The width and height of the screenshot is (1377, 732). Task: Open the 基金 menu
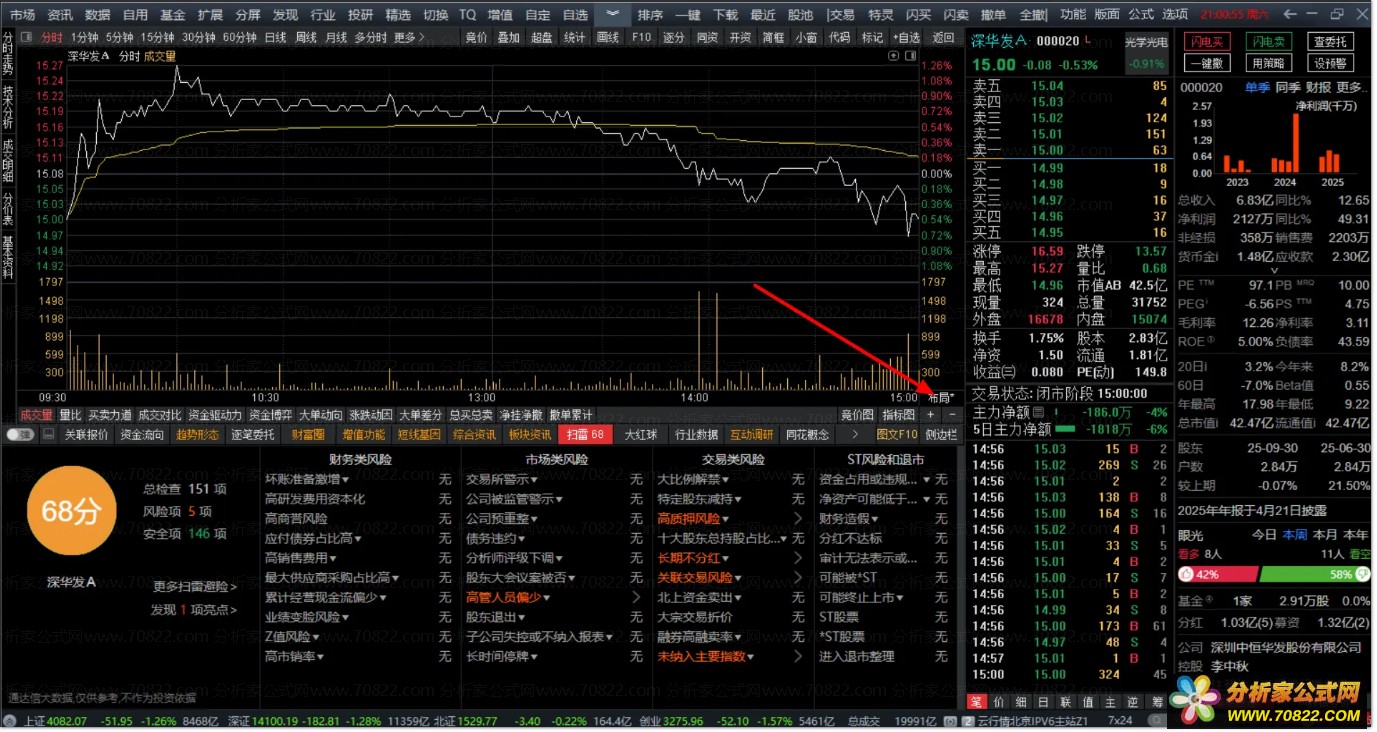pyautogui.click(x=173, y=15)
